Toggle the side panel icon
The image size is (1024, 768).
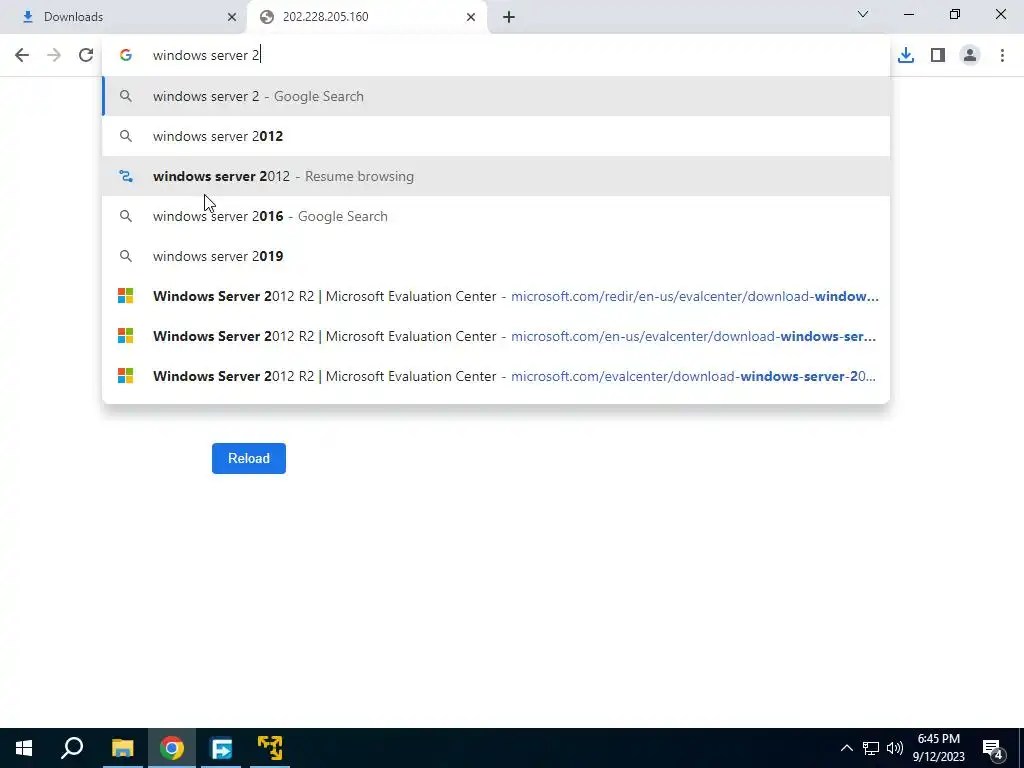click(938, 56)
